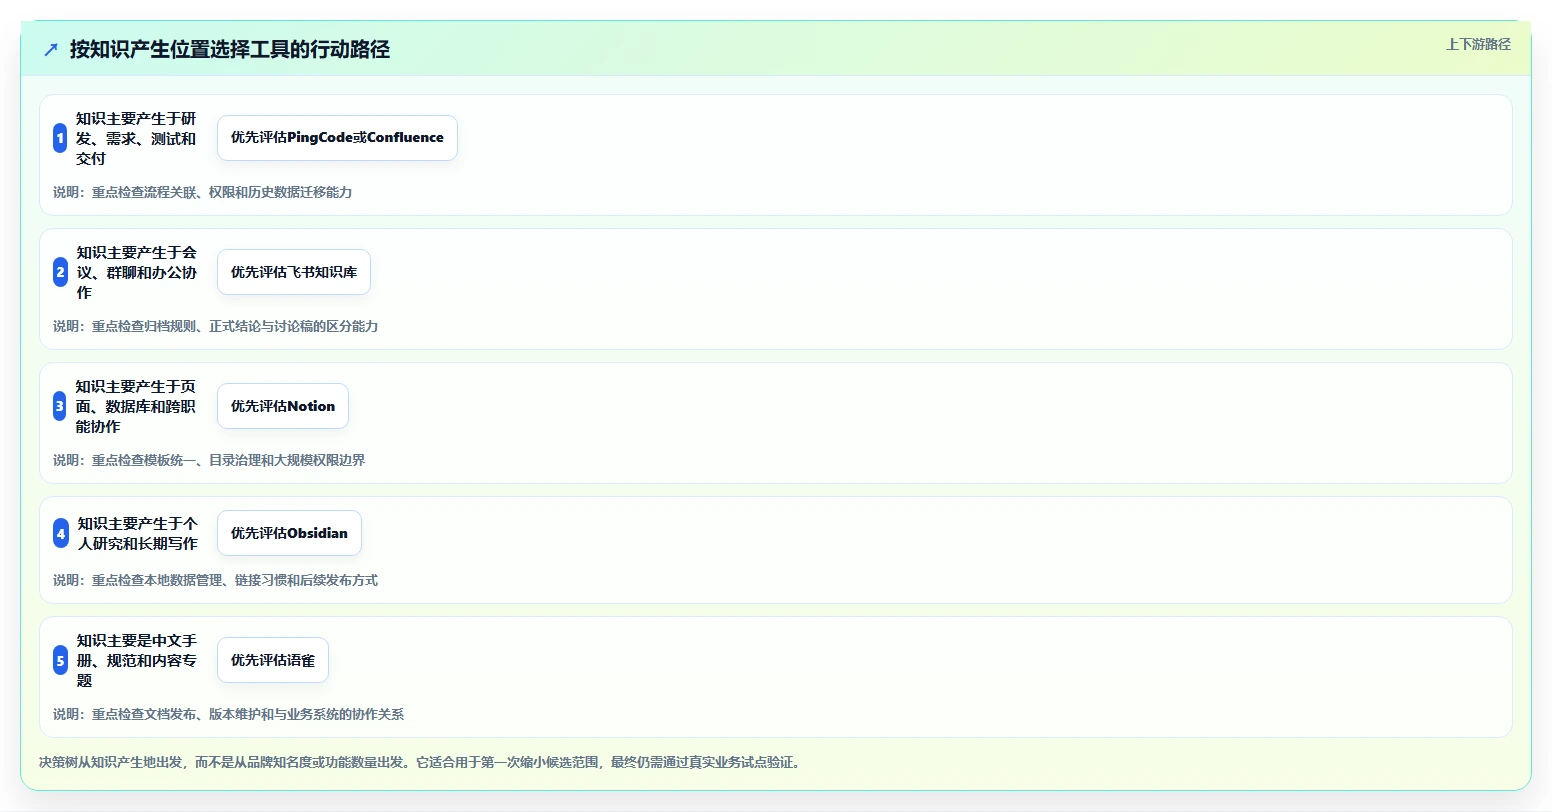Viewport: 1552px width, 812px height.
Task: Click the step 1 number badge
Action: [60, 138]
